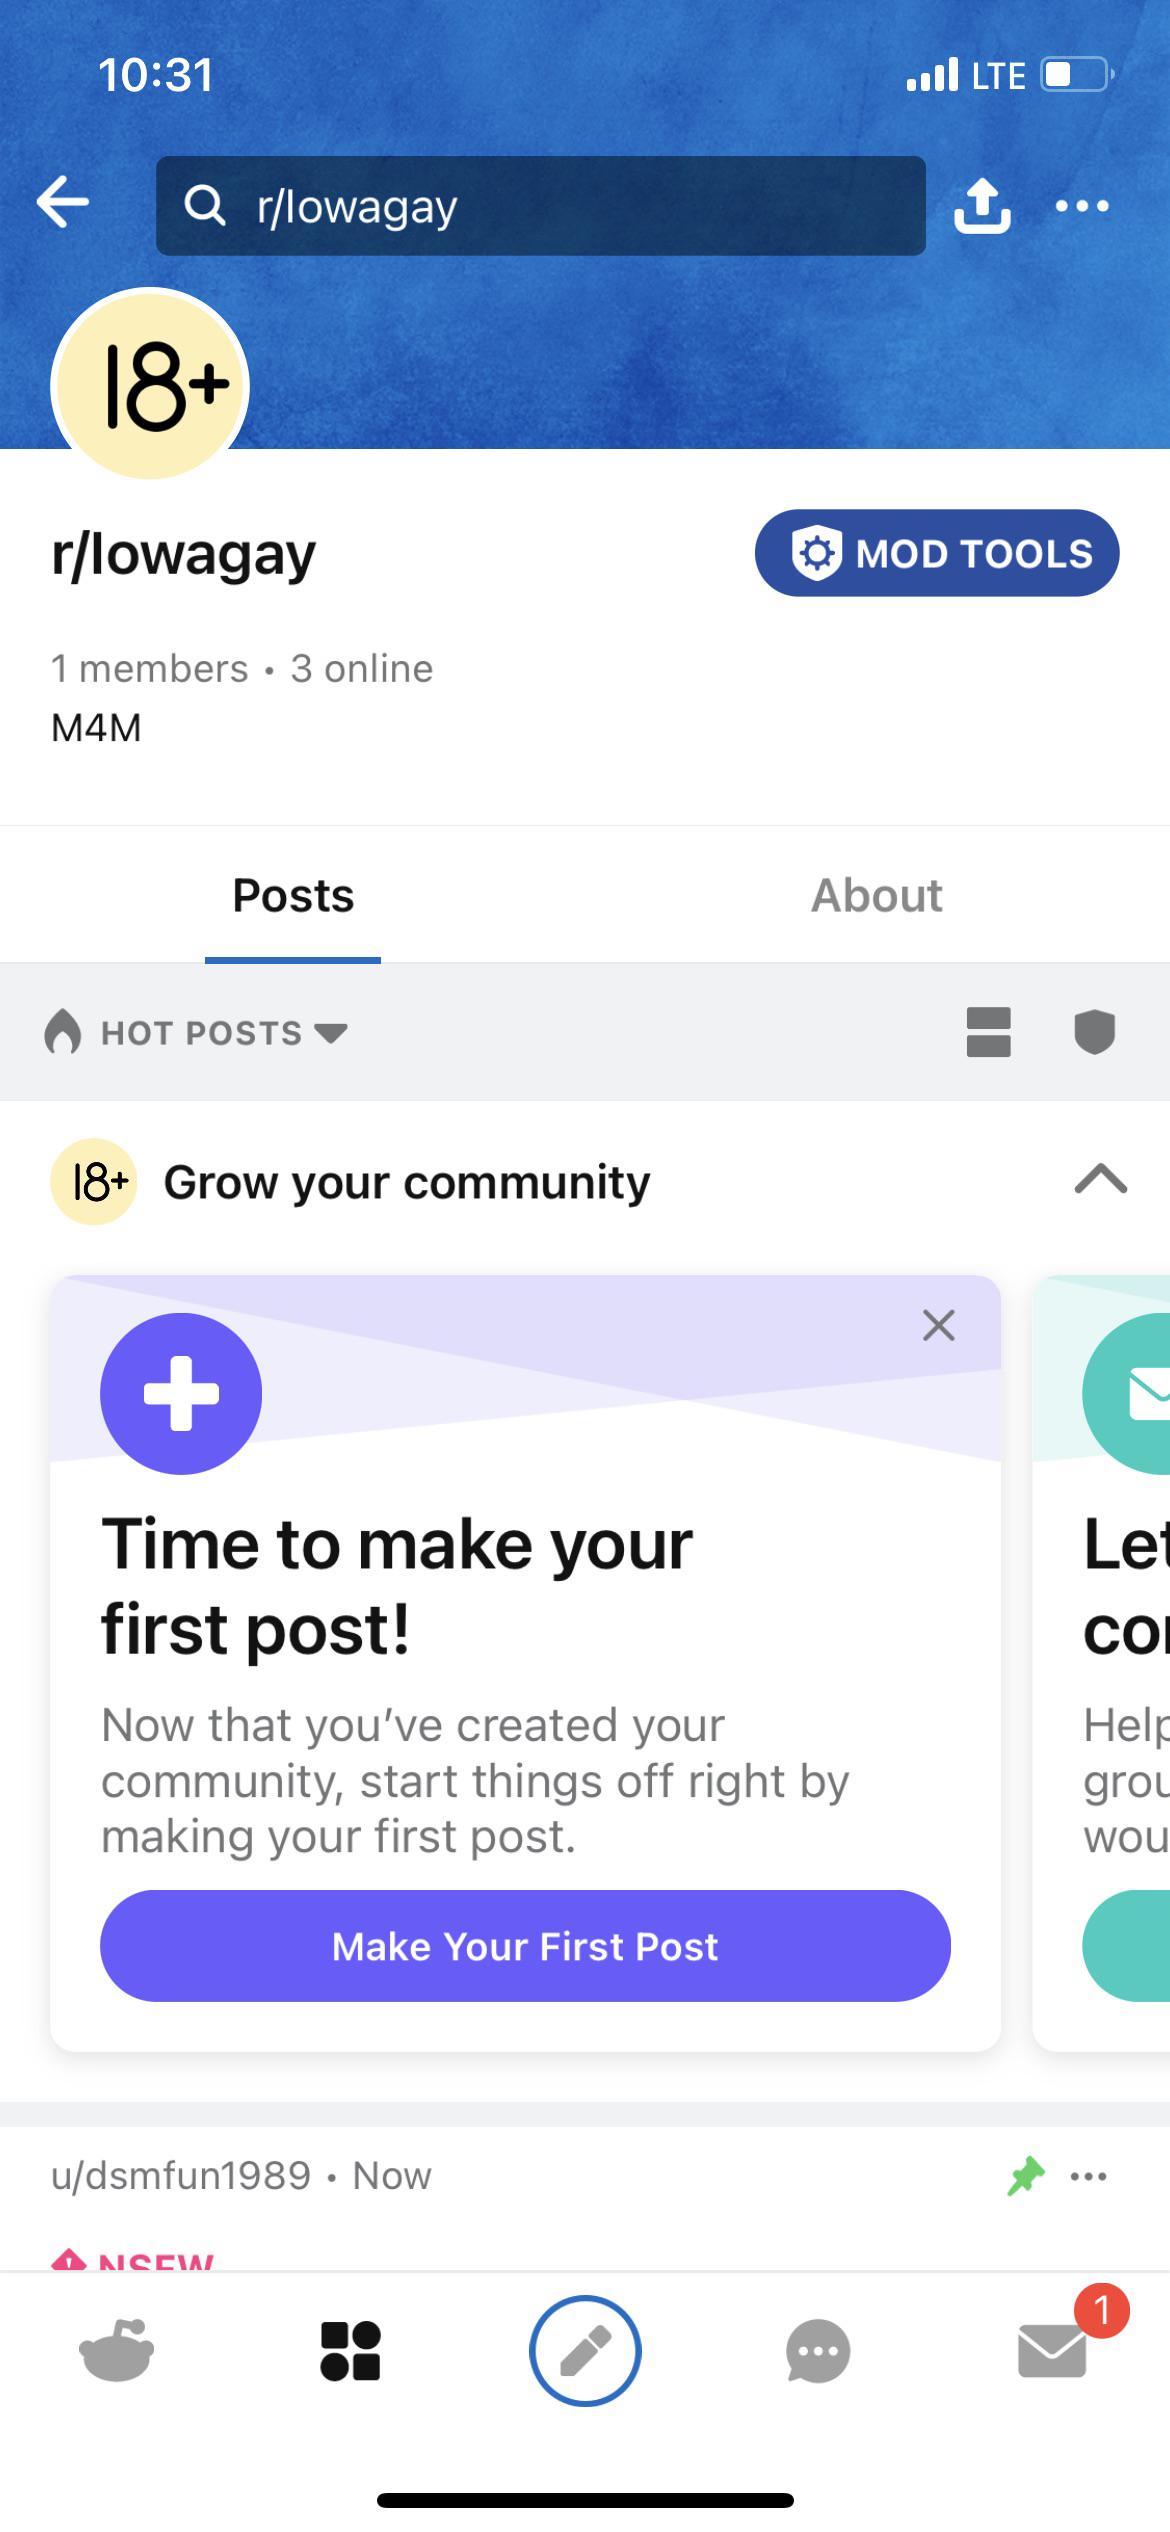This screenshot has width=1170, height=2532.
Task: Select the Posts tab
Action: click(293, 895)
